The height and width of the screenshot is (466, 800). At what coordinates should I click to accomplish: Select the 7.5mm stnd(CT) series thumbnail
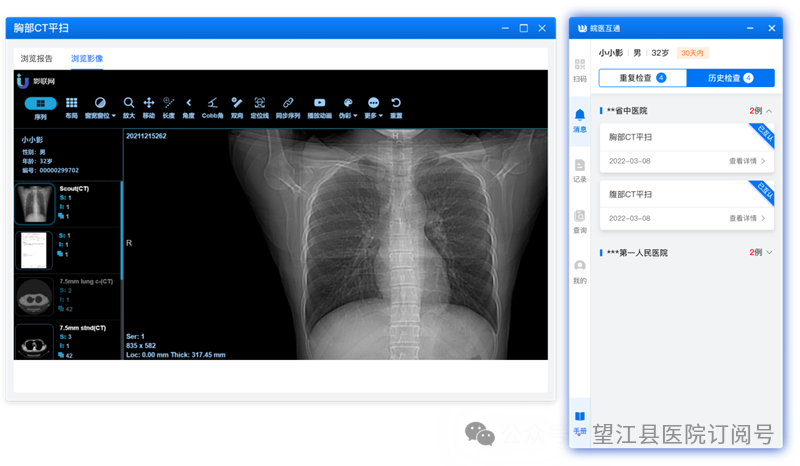(35, 342)
